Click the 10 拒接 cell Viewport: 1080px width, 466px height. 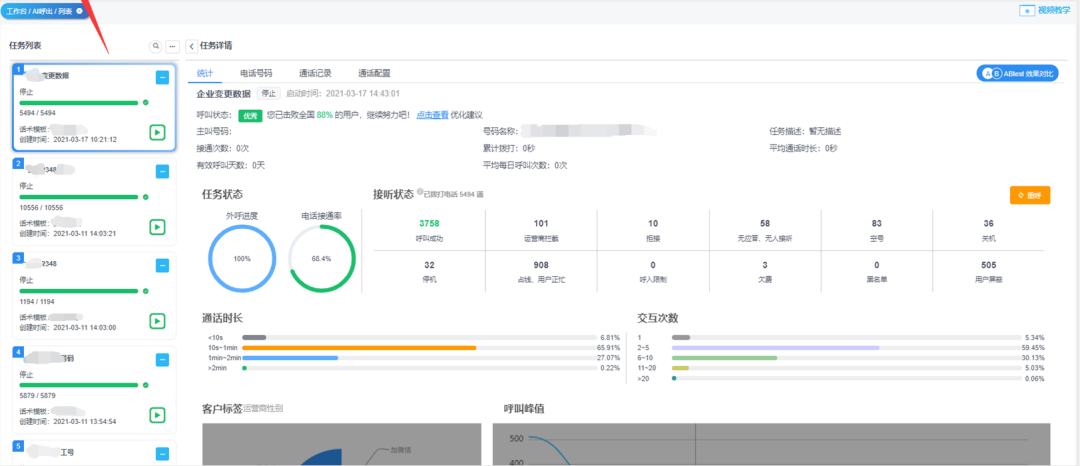653,229
